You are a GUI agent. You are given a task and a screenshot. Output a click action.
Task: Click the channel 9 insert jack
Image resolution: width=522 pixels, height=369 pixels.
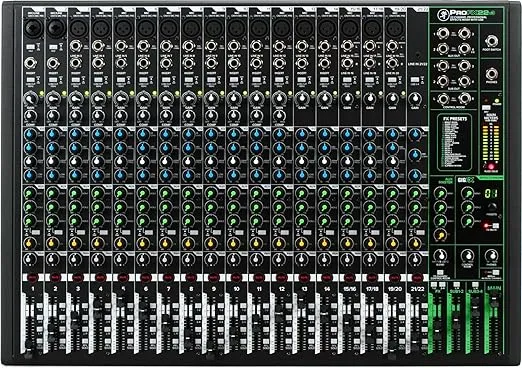[211, 63]
